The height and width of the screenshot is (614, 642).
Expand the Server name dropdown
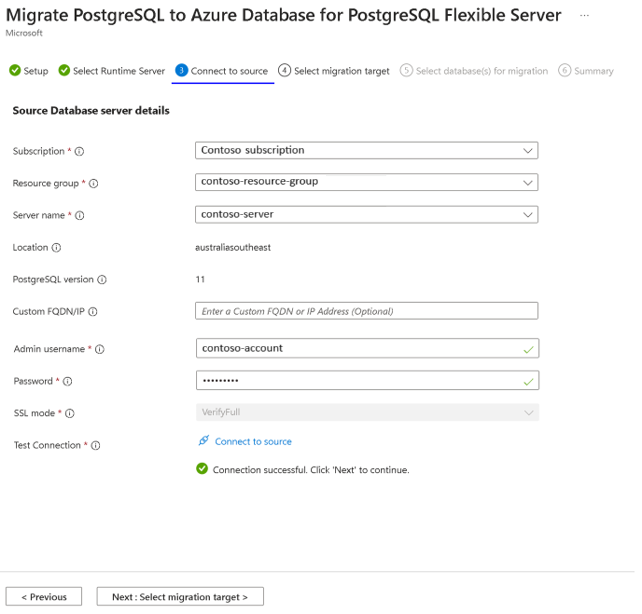coord(367,215)
